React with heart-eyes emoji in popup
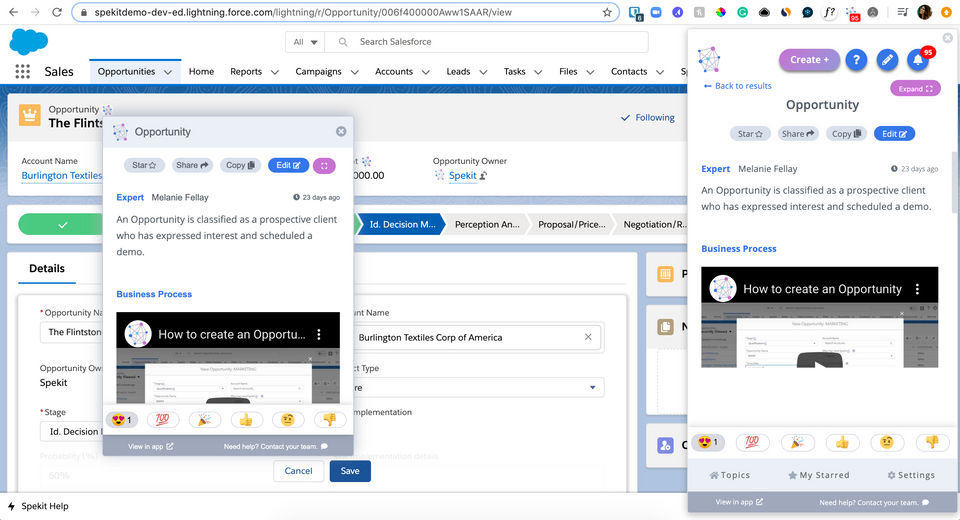 122,420
